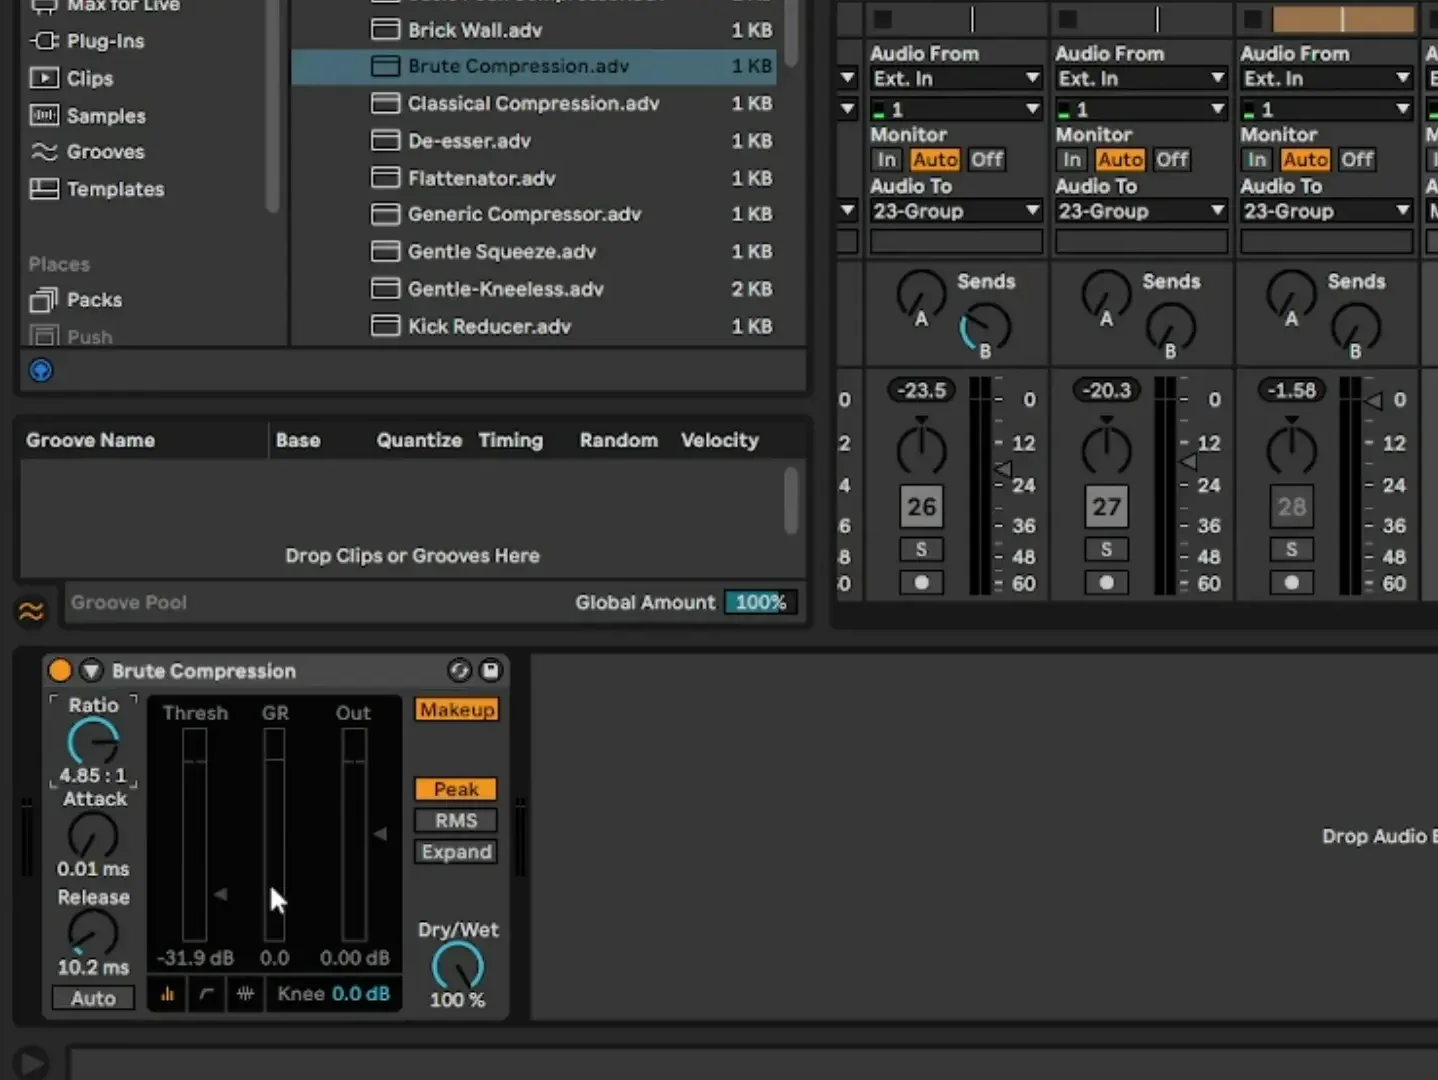Sort grooves by Groove Name column

coord(90,440)
